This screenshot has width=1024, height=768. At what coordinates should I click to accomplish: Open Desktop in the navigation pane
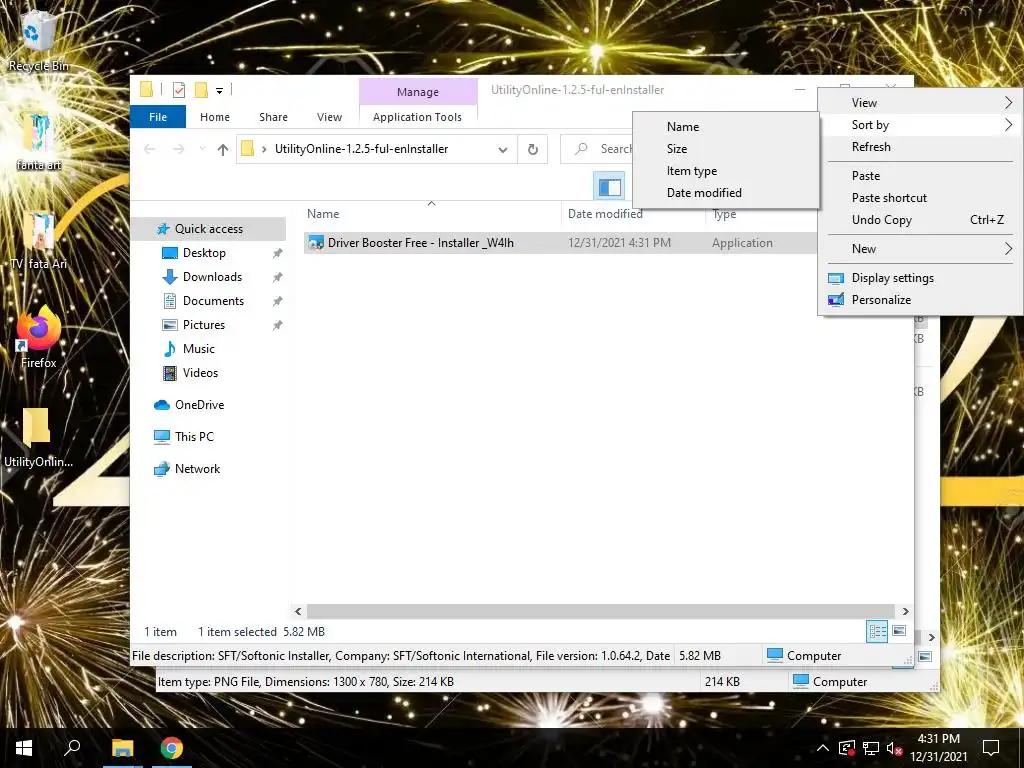point(204,253)
